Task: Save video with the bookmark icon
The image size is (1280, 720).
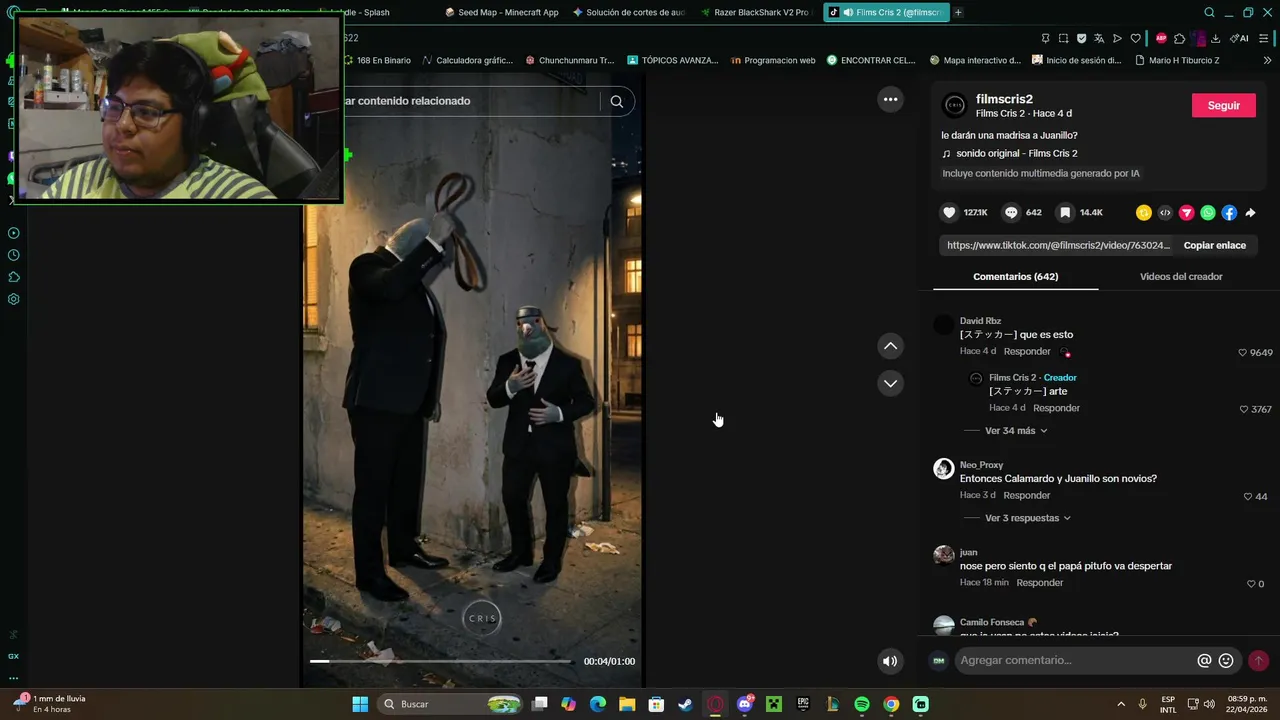Action: 1065,212
